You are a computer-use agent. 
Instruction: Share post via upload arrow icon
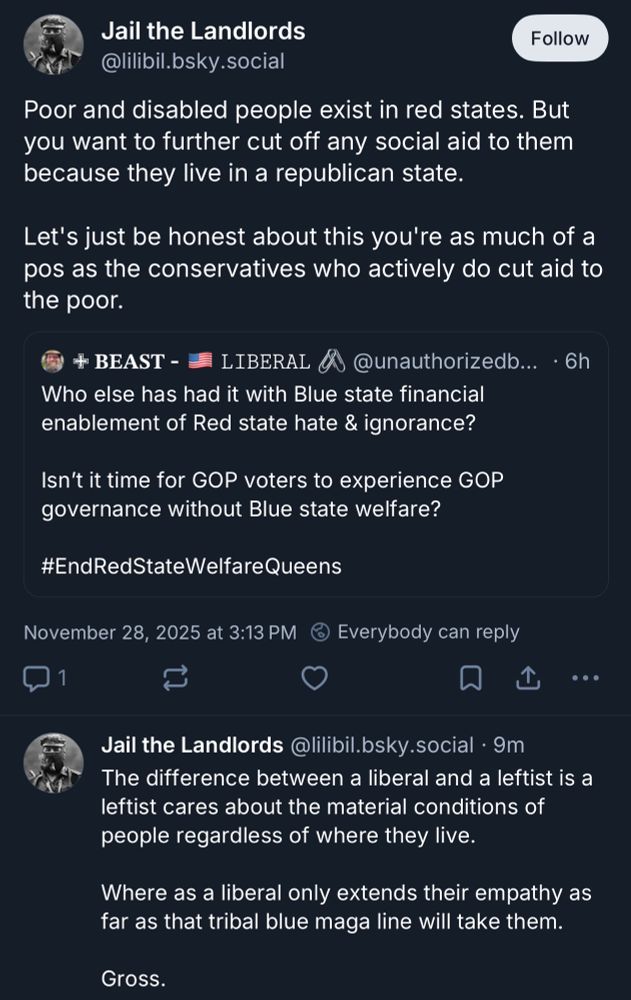[527, 679]
